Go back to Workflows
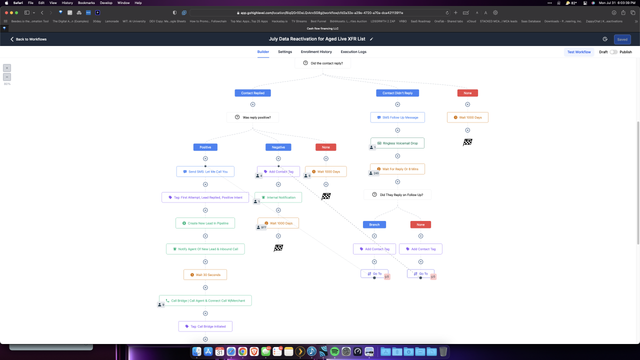The image size is (640, 360). coord(28,39)
